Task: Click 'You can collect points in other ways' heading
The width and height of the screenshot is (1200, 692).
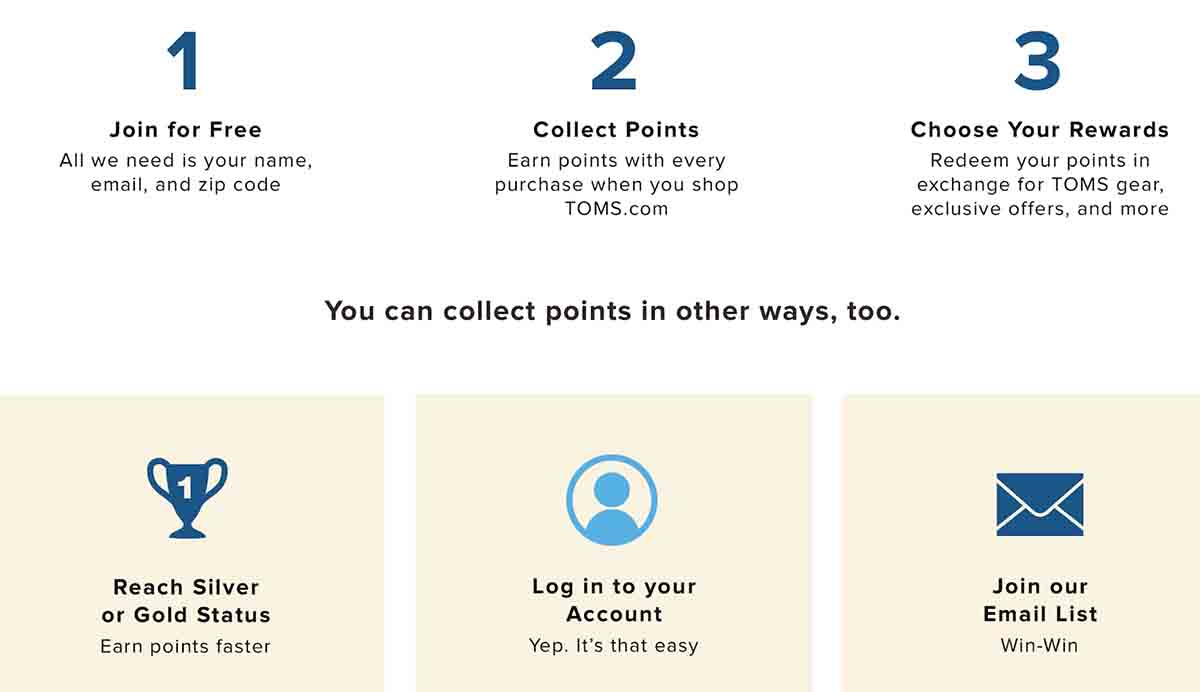Action: [612, 311]
